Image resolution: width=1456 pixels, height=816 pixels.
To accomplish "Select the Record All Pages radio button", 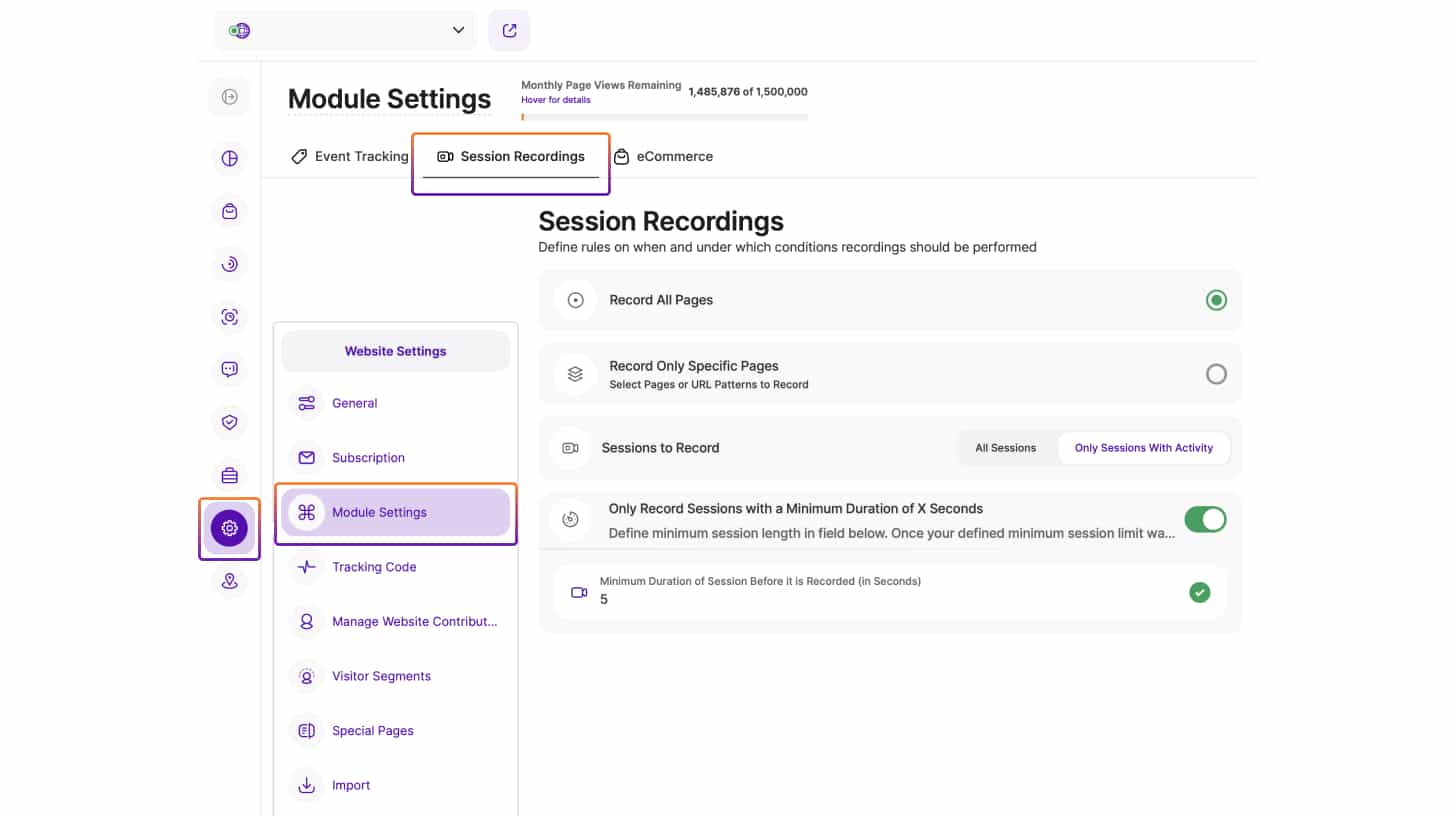I will tap(1215, 300).
